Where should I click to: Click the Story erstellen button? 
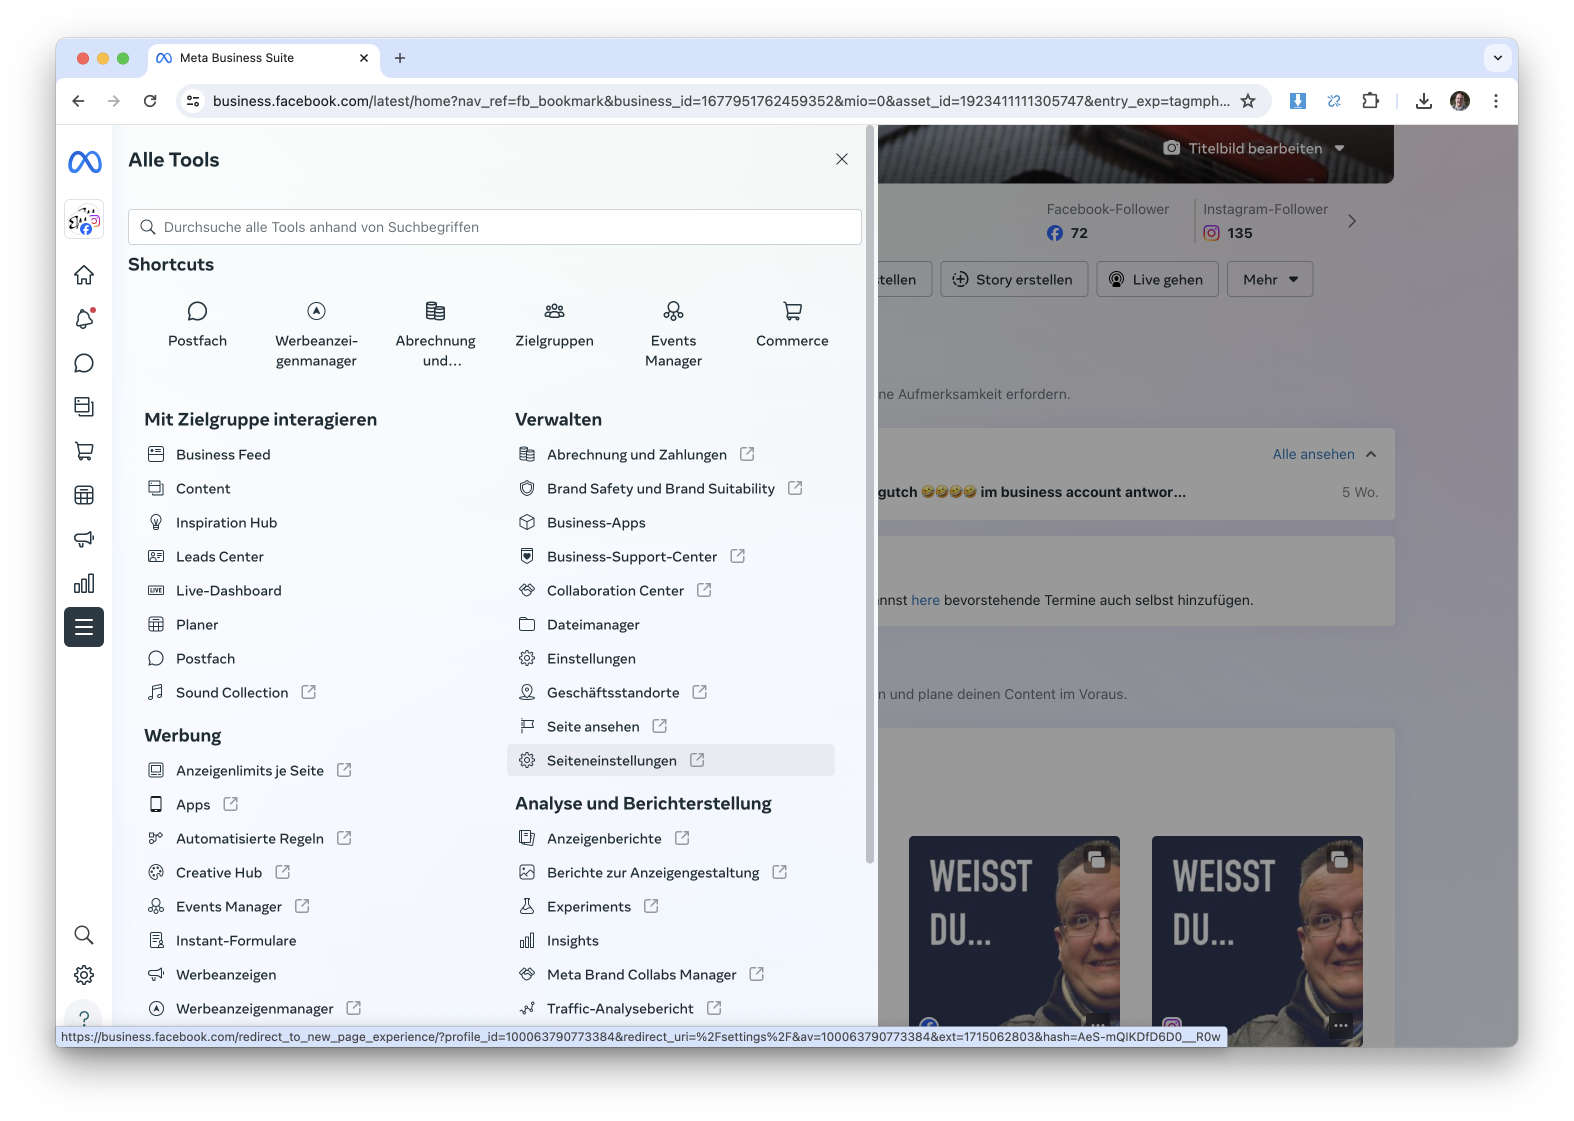[x=1012, y=280]
